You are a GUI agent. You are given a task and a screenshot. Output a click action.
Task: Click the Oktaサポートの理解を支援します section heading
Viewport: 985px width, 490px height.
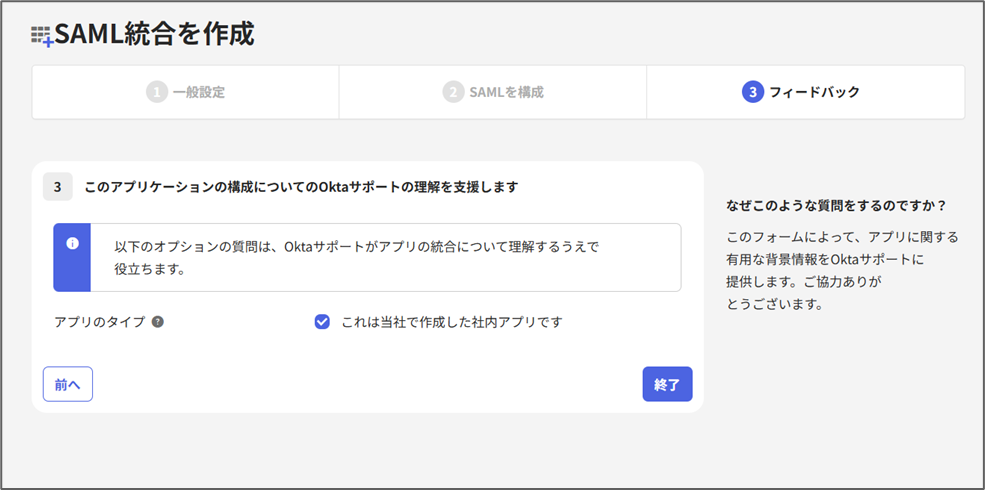302,187
